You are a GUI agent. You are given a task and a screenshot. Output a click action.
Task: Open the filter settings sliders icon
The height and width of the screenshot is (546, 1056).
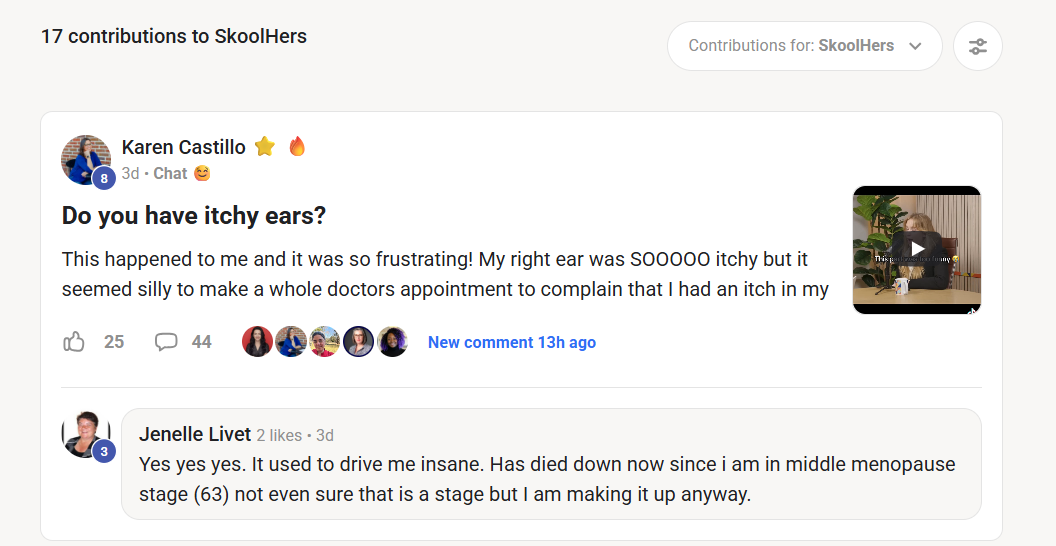click(977, 46)
